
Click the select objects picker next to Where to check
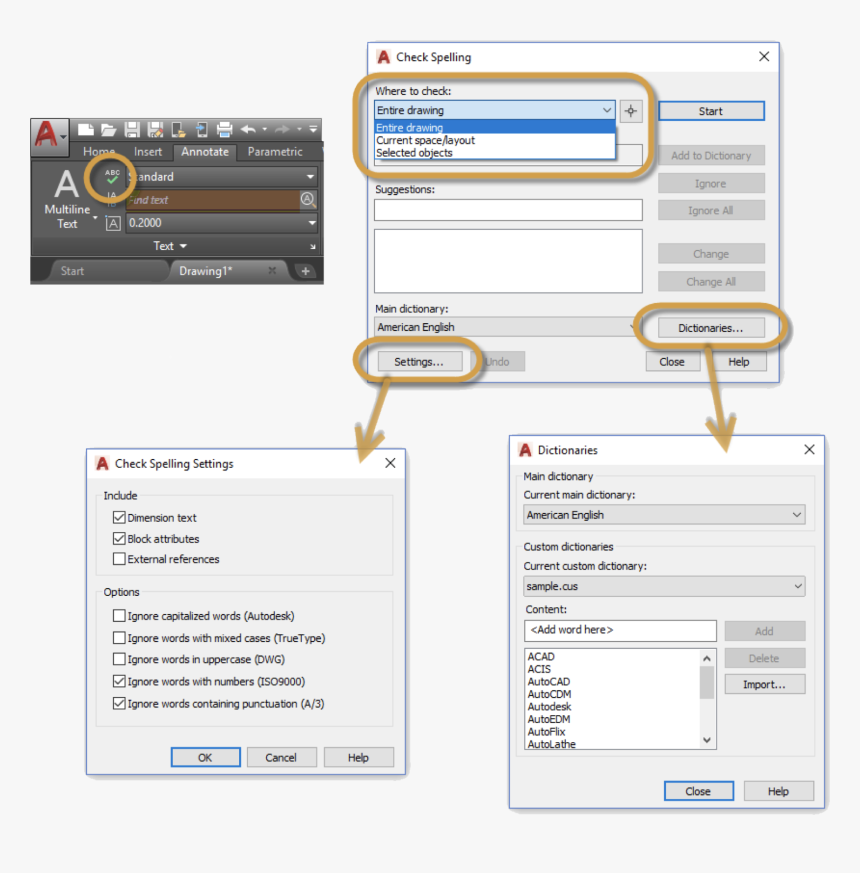pyautogui.click(x=631, y=110)
